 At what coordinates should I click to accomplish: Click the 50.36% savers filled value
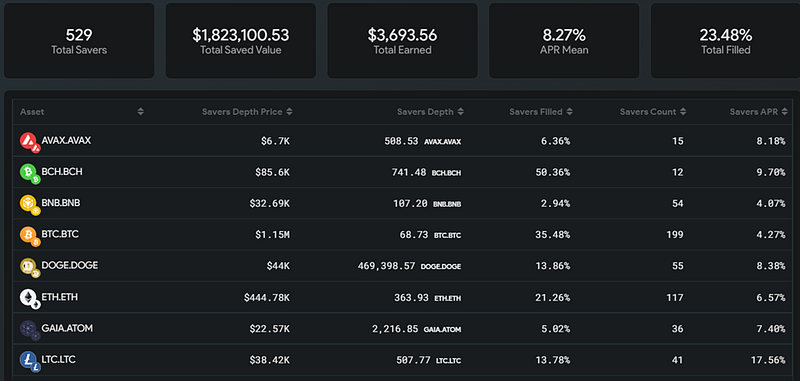click(x=552, y=172)
